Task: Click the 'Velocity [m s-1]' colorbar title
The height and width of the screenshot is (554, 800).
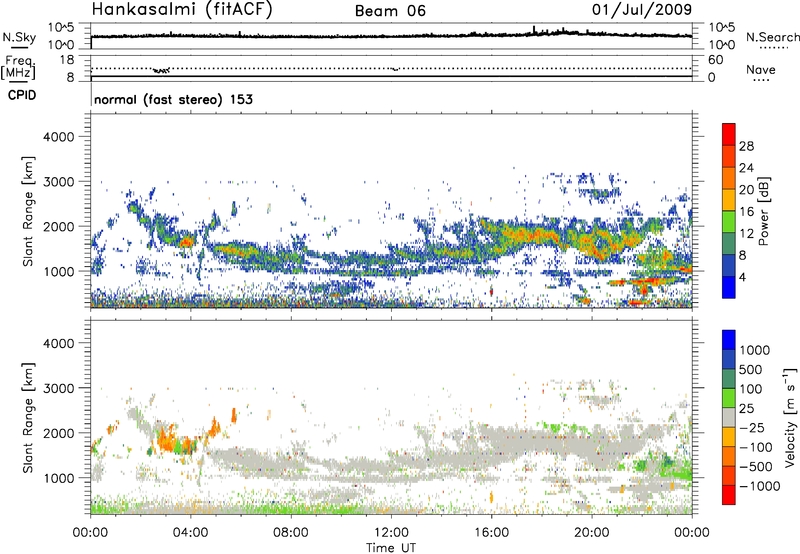Action: click(x=790, y=417)
